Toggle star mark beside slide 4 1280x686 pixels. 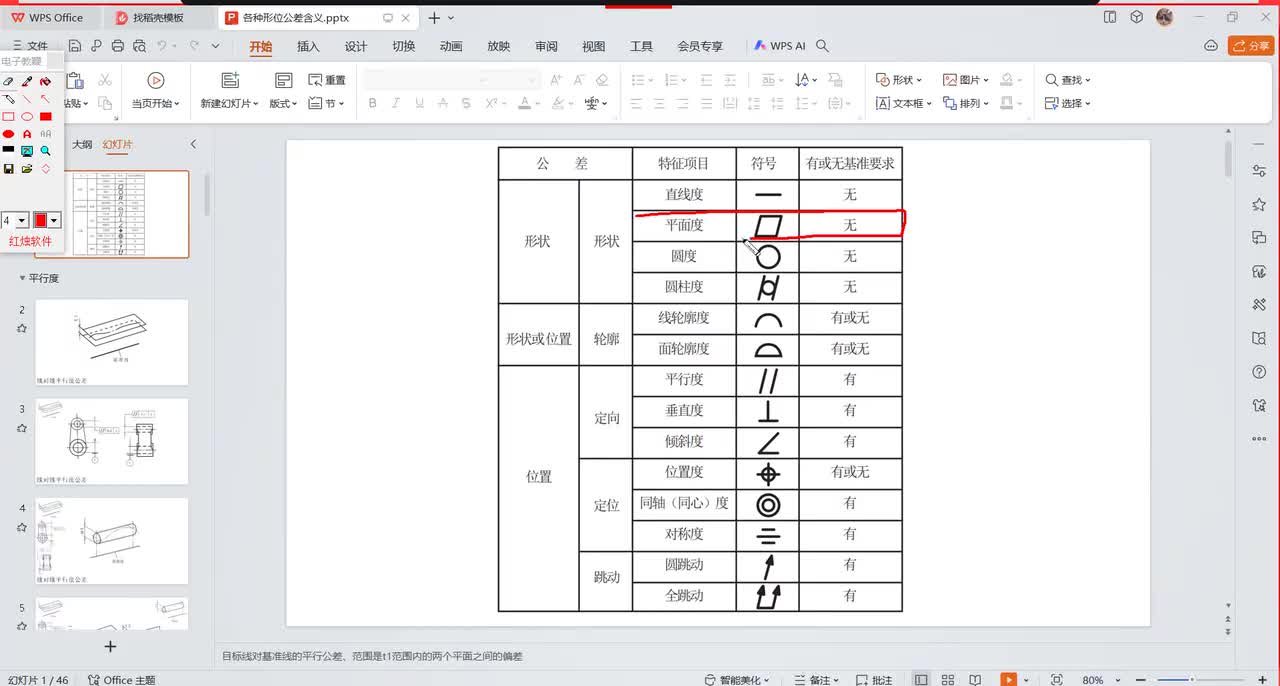22,526
